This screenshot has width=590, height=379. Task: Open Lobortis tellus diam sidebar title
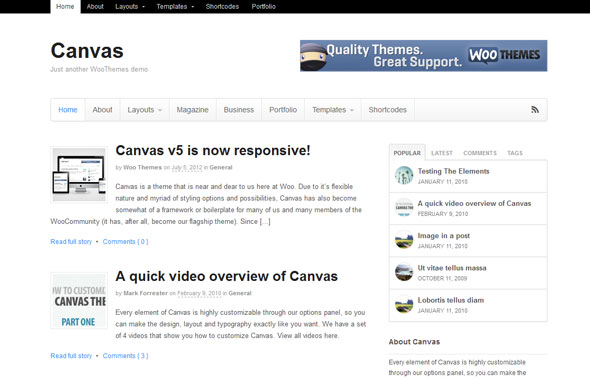pos(451,300)
